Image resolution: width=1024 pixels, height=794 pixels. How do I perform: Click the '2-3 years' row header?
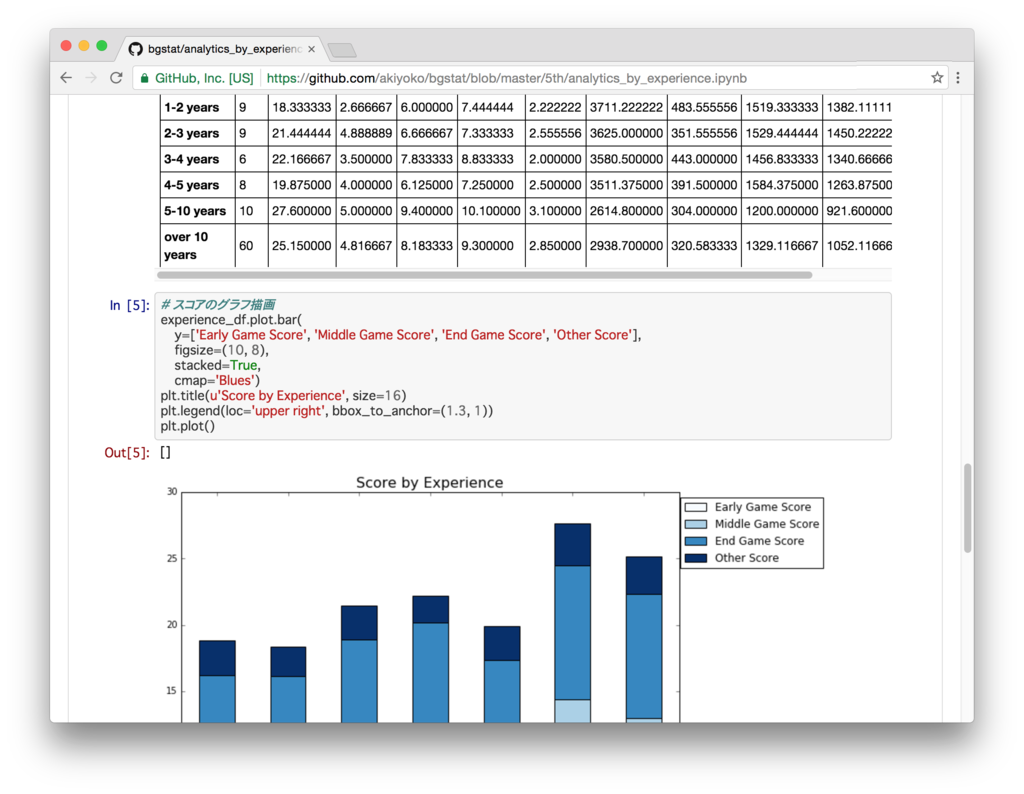coord(197,133)
